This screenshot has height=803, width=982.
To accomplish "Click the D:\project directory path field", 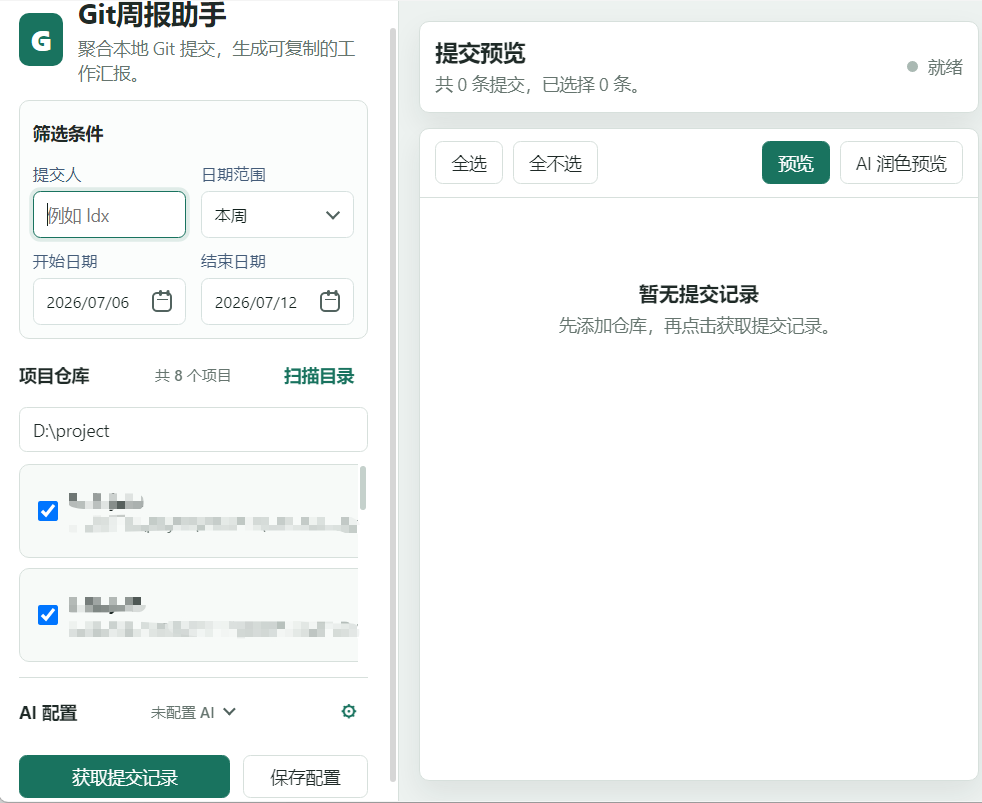I will (x=194, y=430).
